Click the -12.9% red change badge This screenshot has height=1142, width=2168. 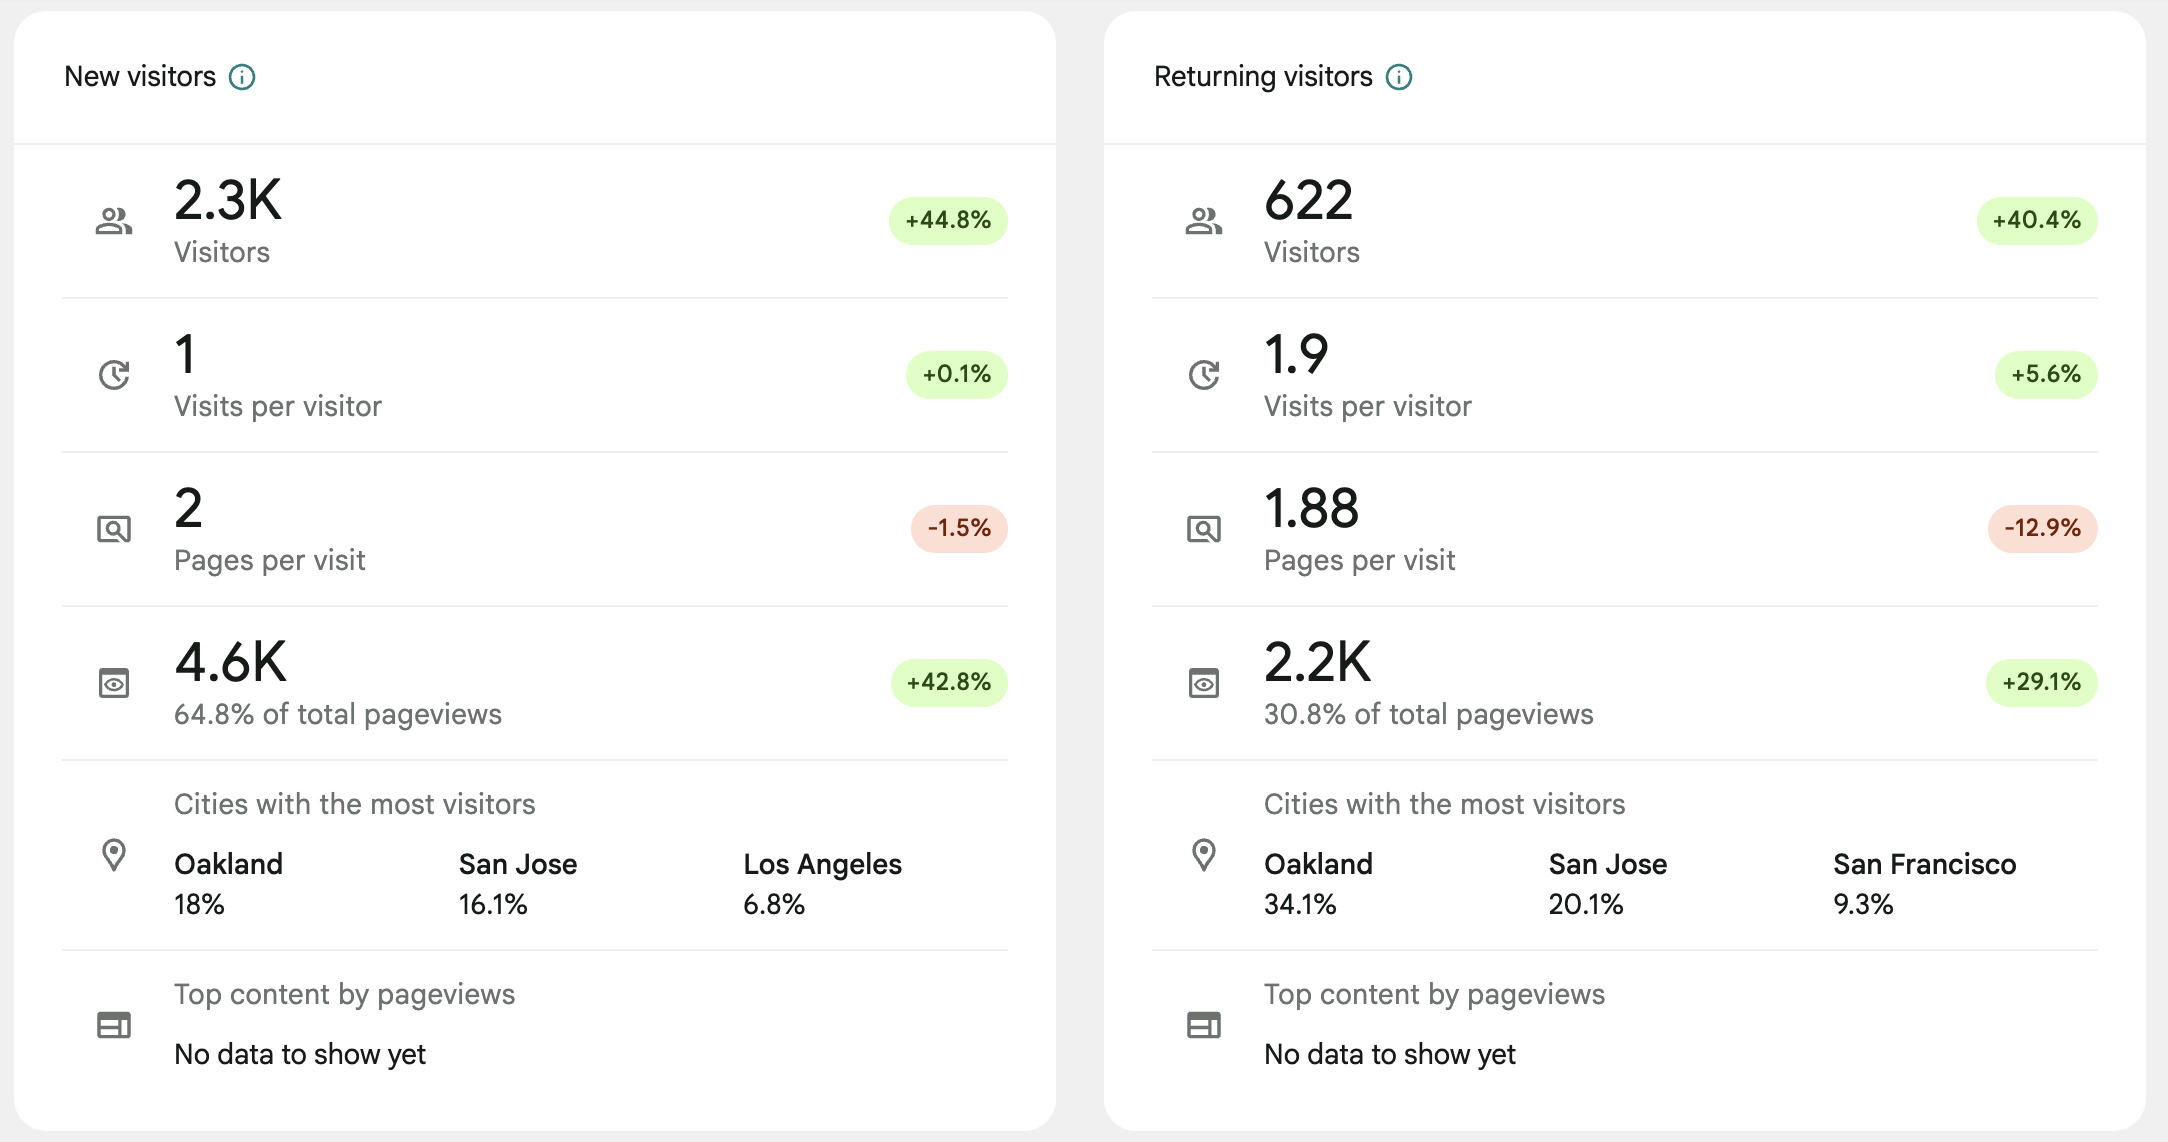pos(2041,528)
